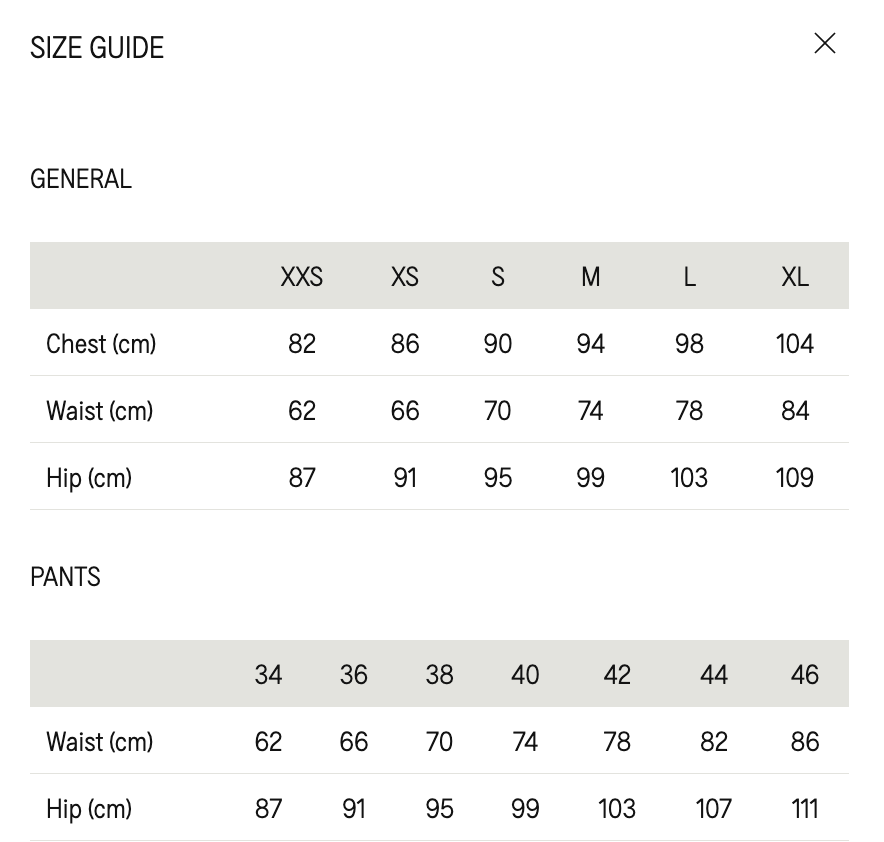The image size is (884, 842).
Task: Select pants size 34 column header
Action: click(x=268, y=675)
